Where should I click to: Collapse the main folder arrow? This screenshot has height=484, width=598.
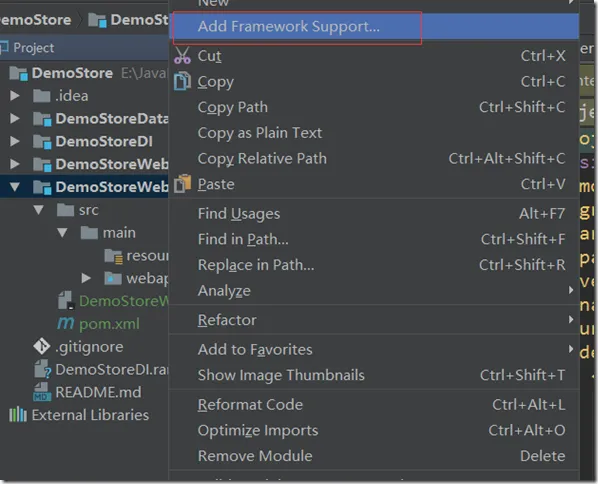tap(62, 232)
